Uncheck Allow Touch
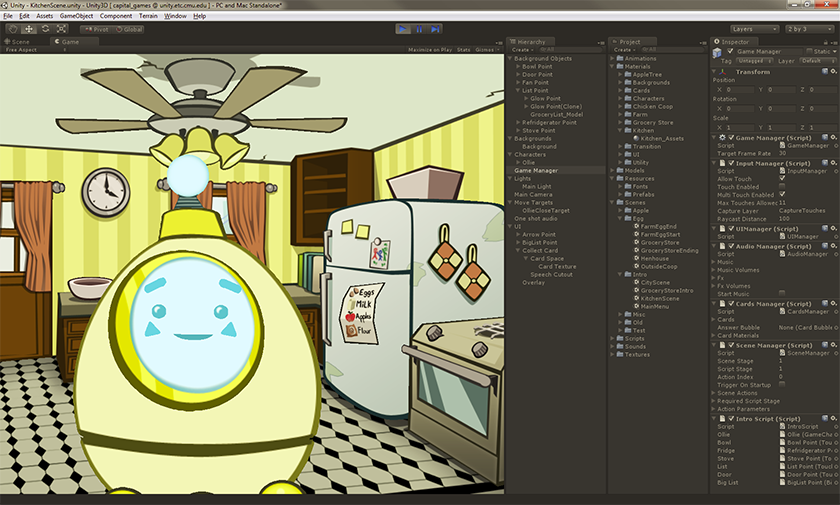Viewport: 840px width, 505px height. pyautogui.click(x=782, y=179)
